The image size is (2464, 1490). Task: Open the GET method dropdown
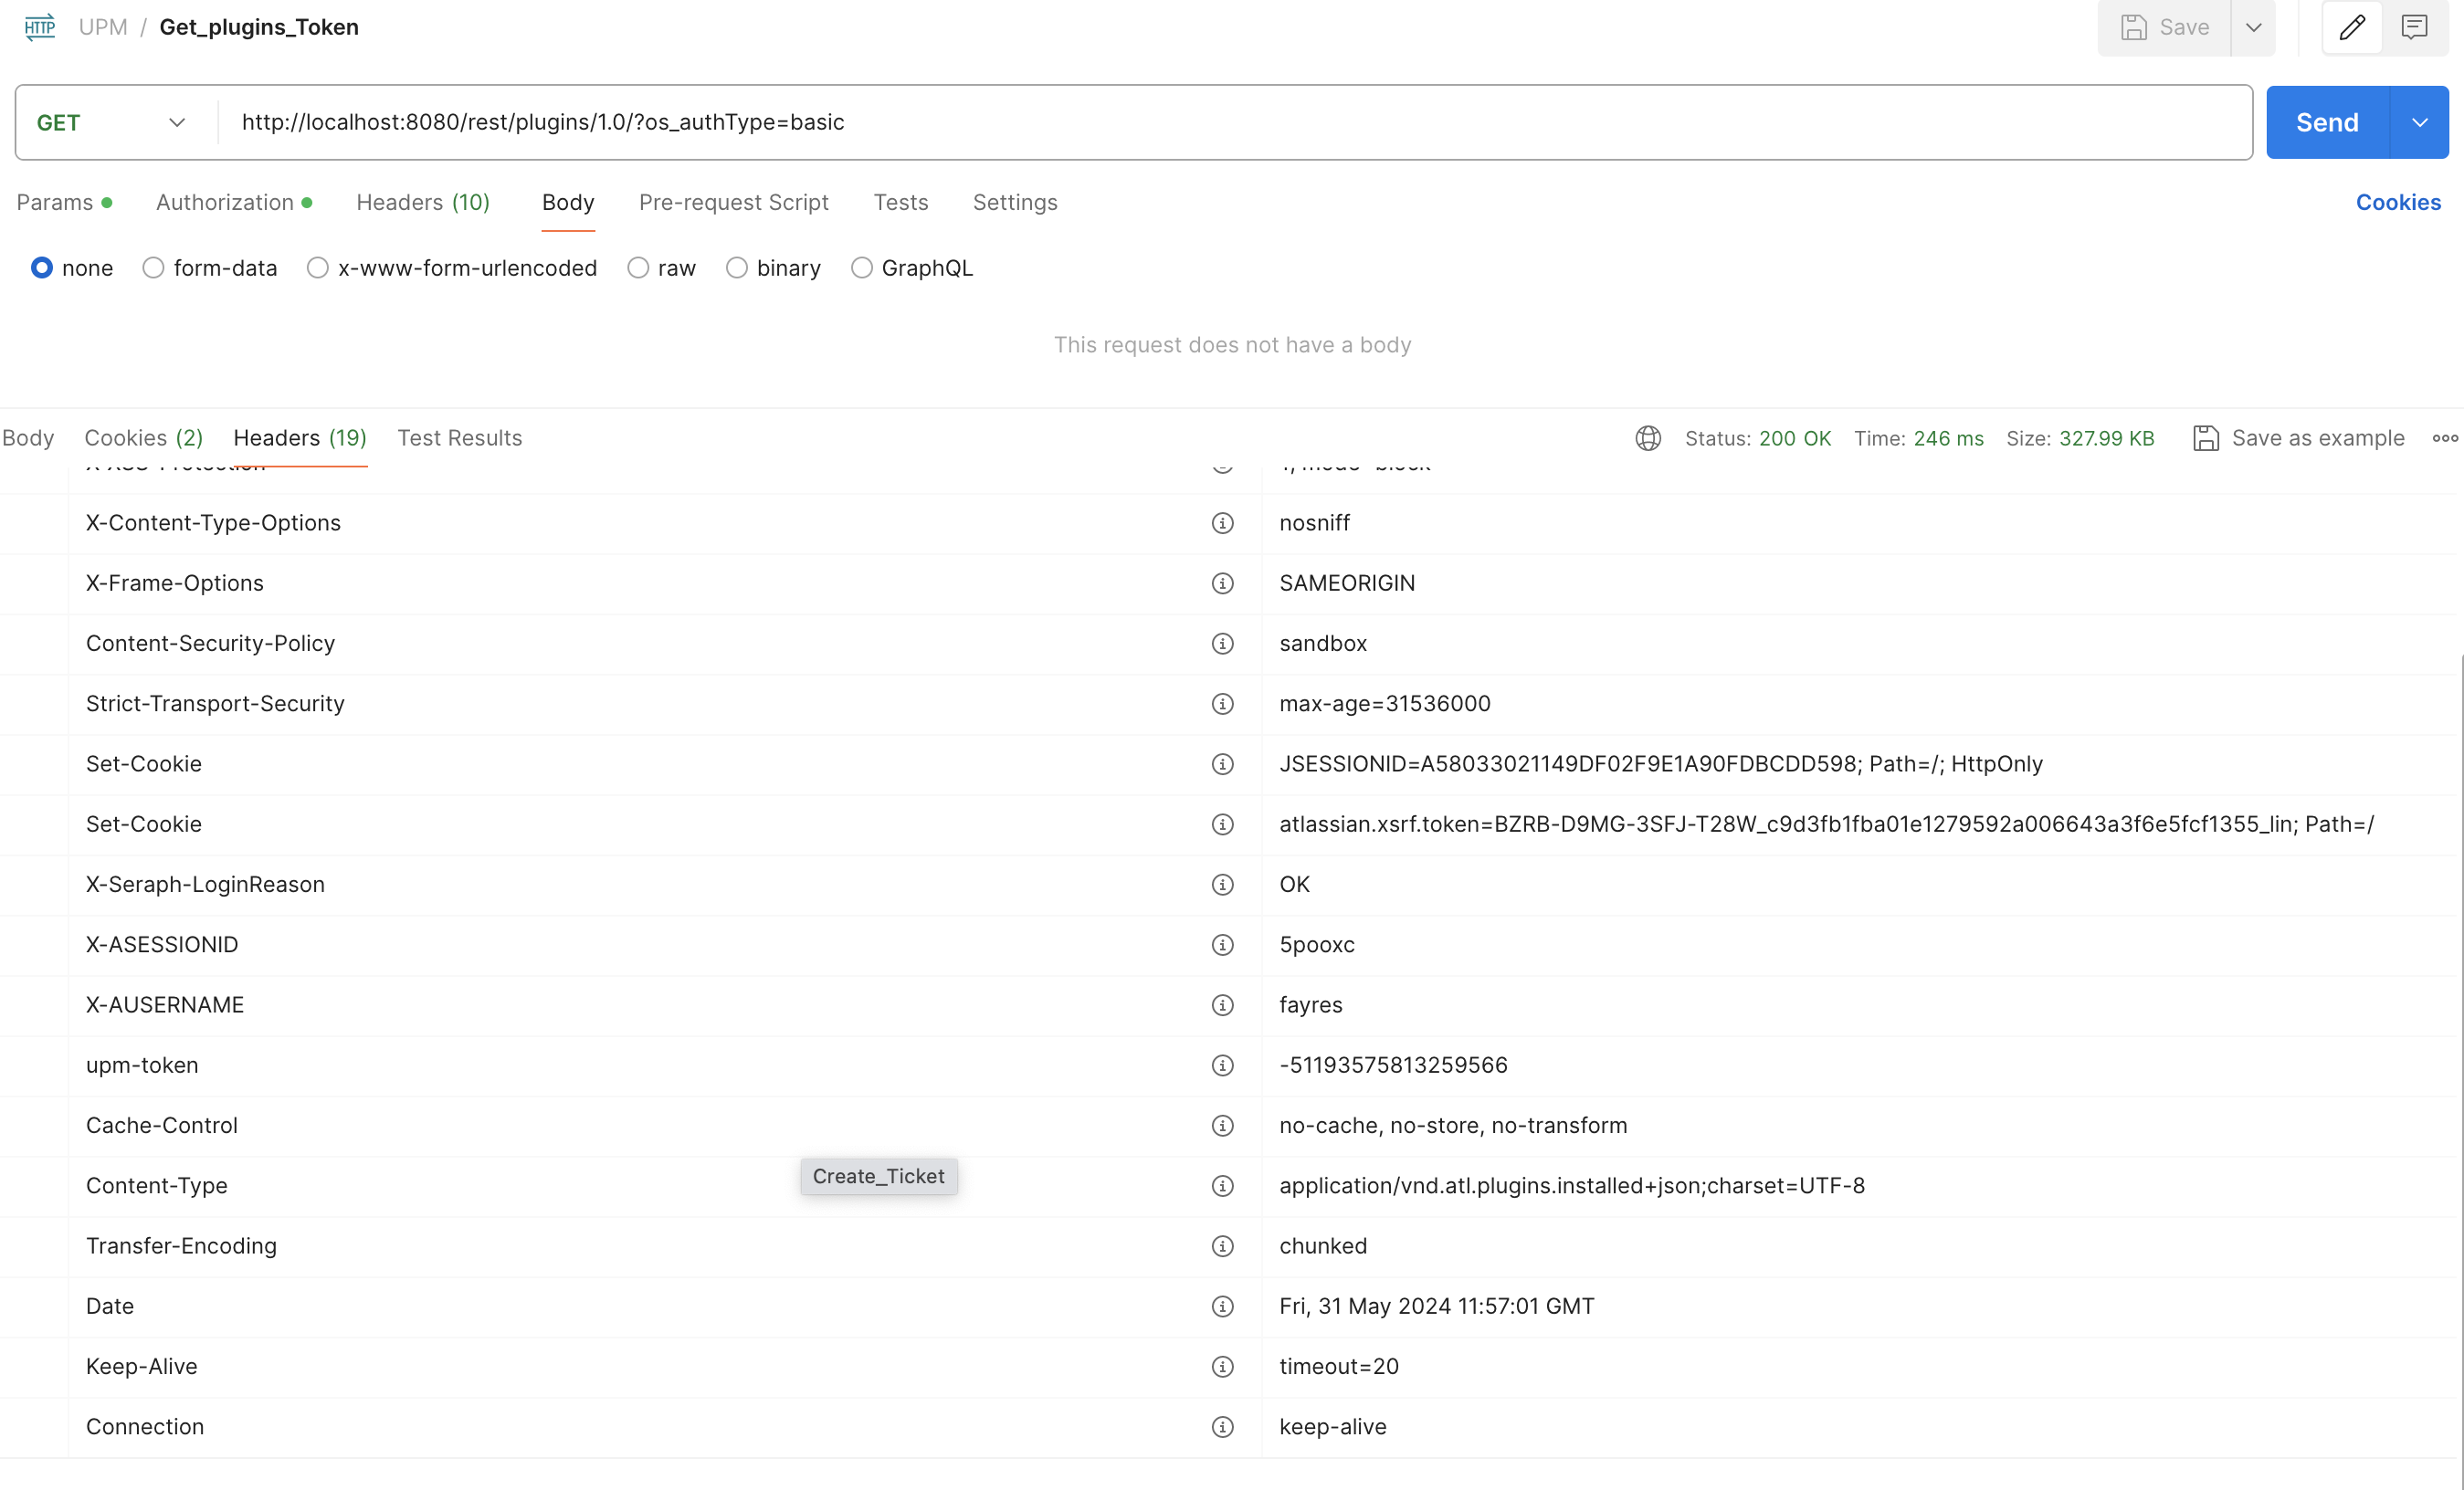click(176, 122)
